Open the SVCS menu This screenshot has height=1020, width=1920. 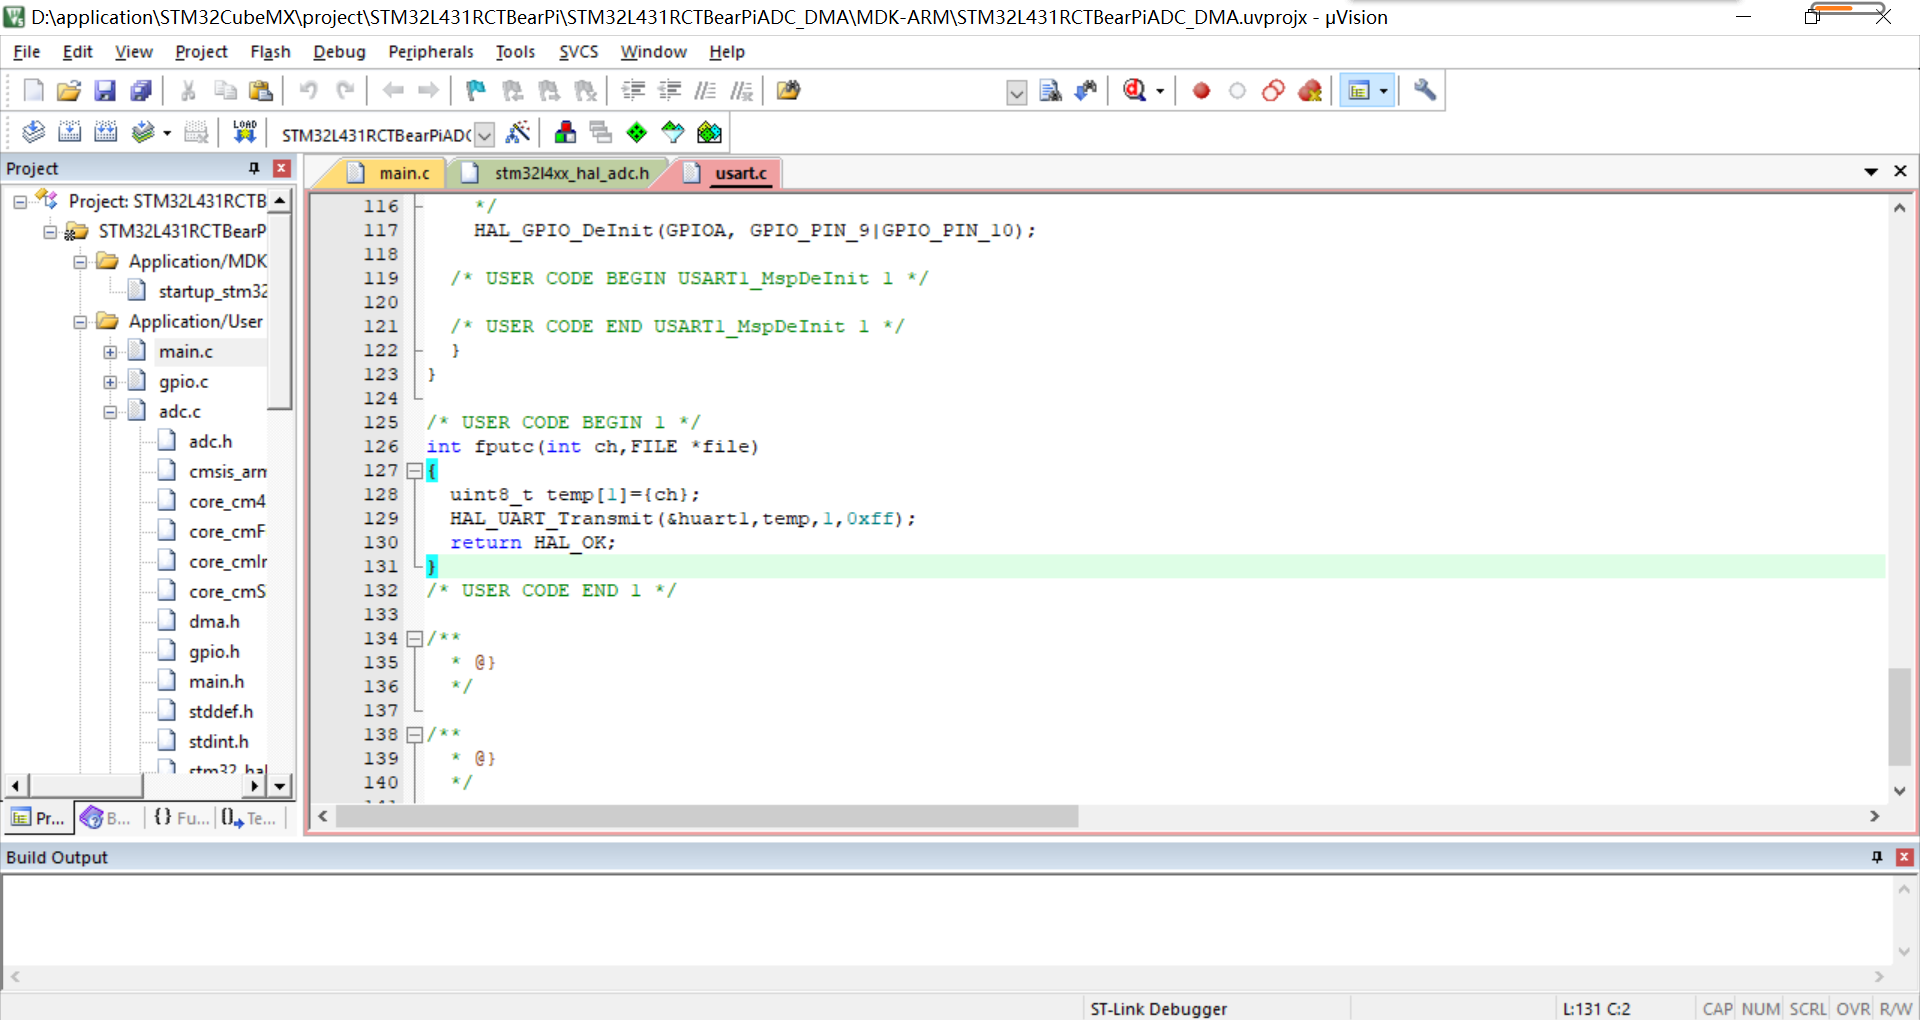coord(578,52)
